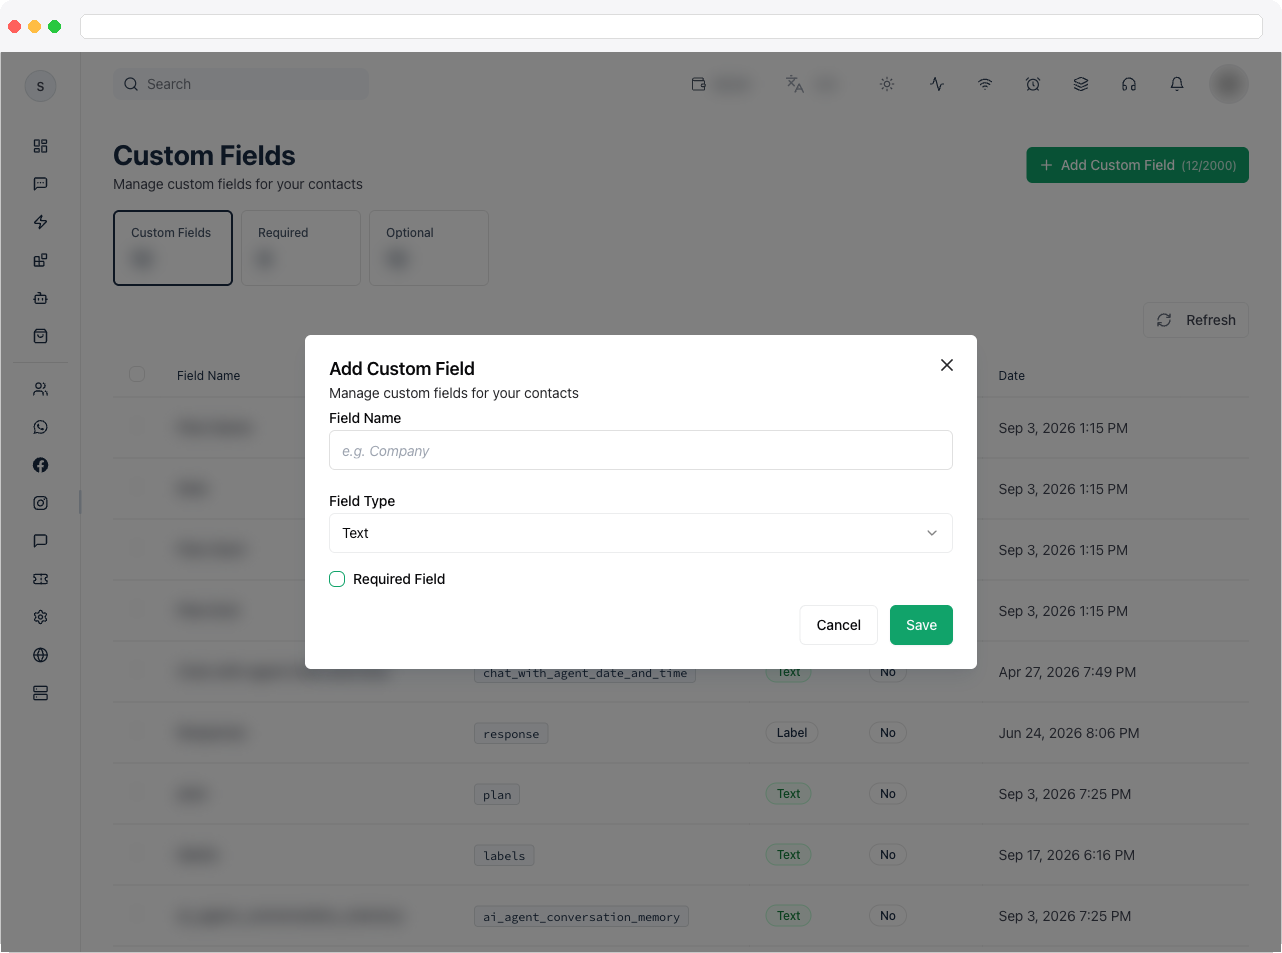Enable the Required Field checkbox
Screen dimensions: 1282x953
[337, 579]
